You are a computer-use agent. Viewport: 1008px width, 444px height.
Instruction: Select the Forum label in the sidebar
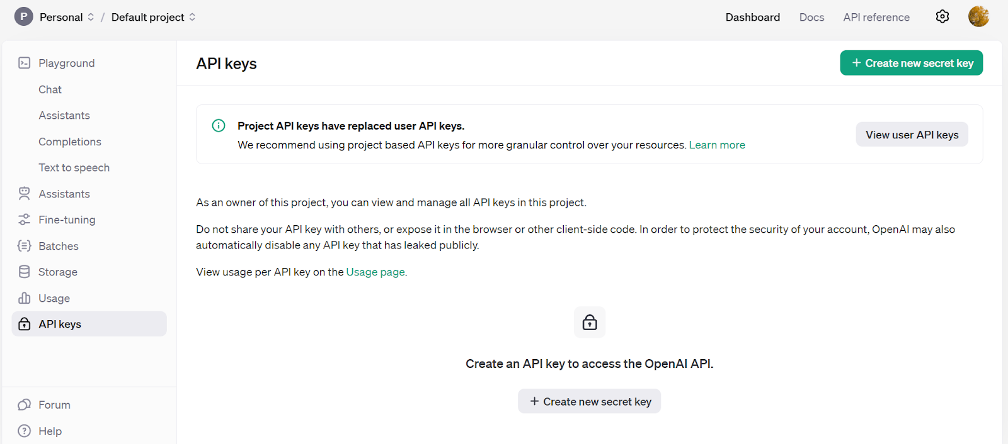(x=55, y=405)
